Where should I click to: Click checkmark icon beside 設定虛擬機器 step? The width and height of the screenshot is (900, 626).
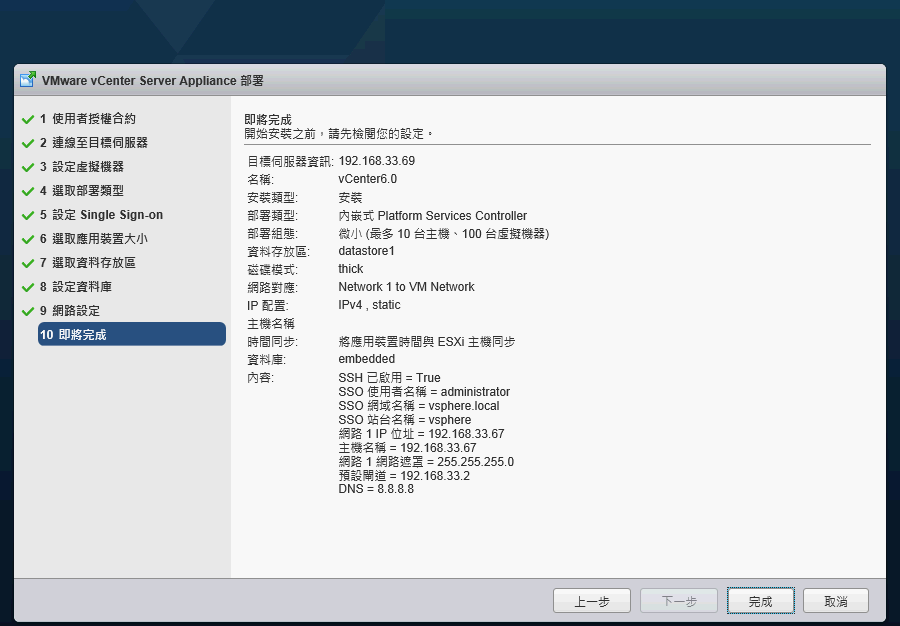tap(28, 168)
